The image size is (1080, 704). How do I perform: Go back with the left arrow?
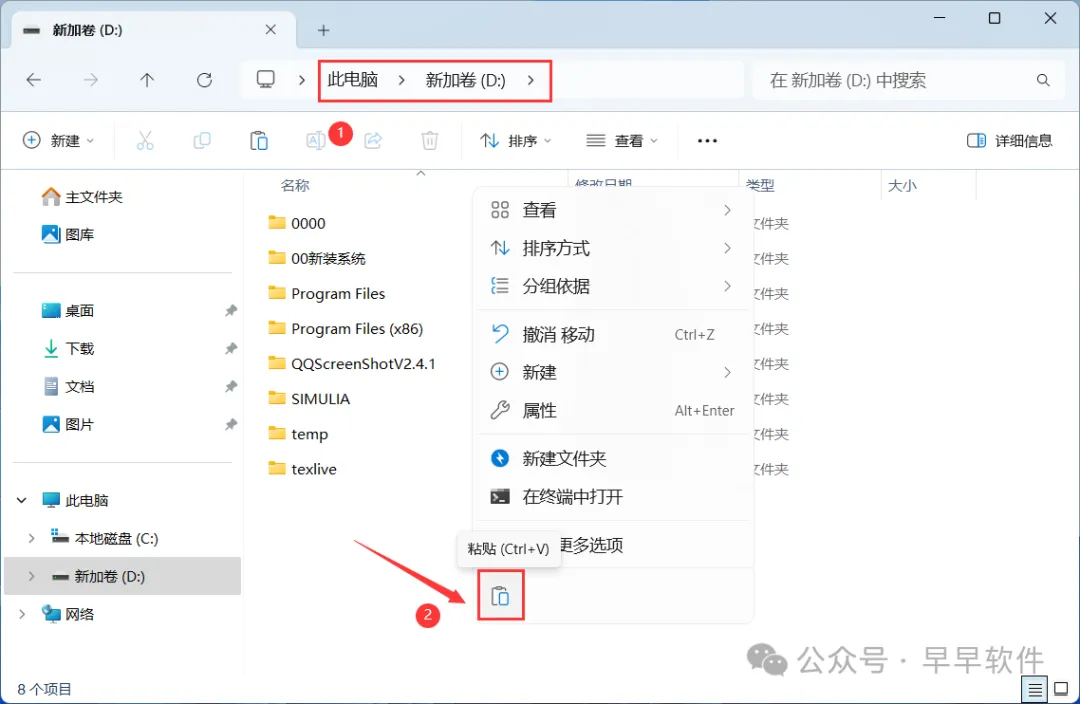34,80
